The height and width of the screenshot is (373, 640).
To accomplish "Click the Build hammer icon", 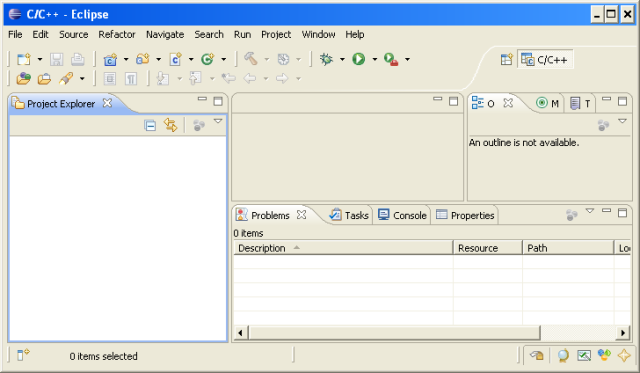I will tap(251, 59).
